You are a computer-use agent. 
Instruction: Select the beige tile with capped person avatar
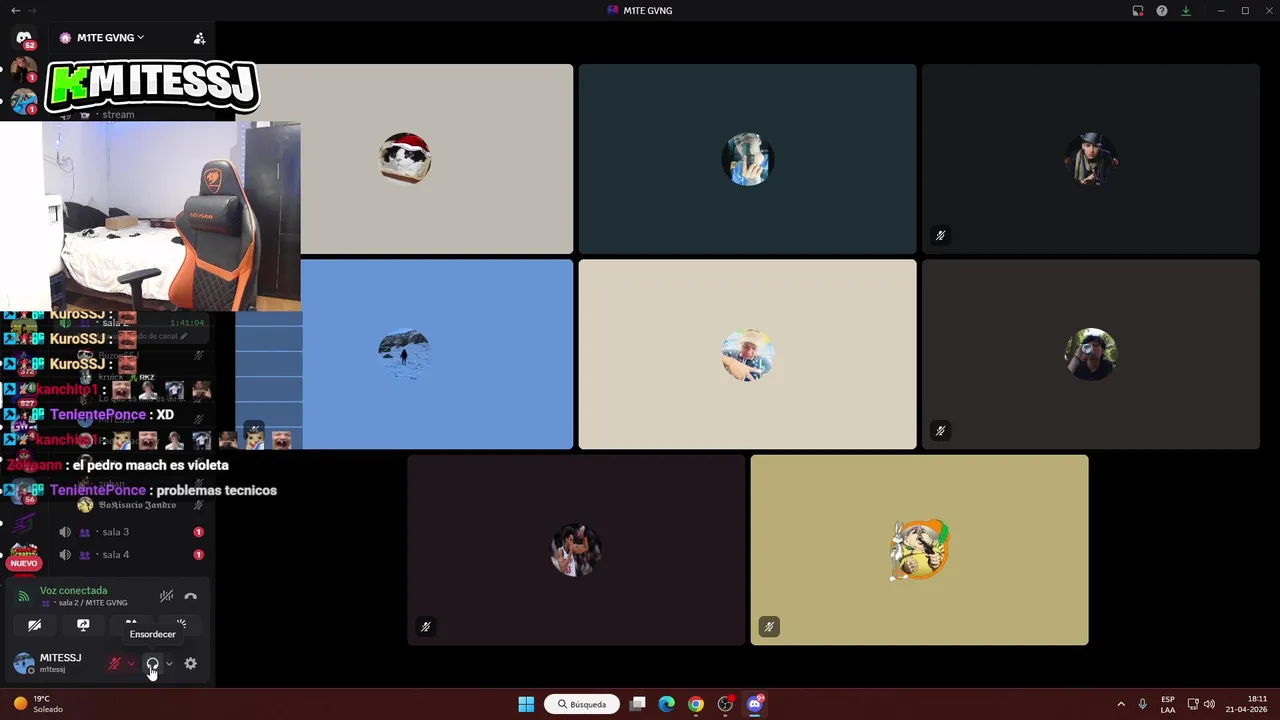(747, 355)
